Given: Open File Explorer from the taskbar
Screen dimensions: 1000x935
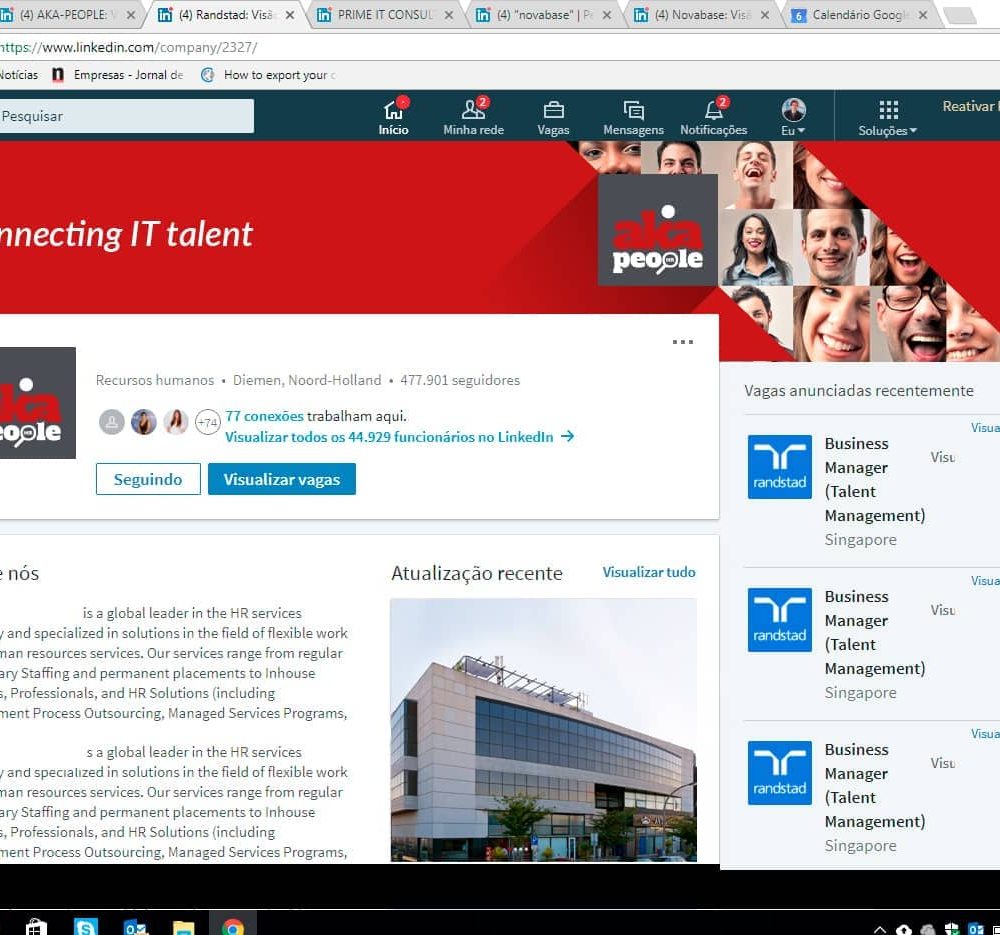Looking at the screenshot, I should [184, 927].
